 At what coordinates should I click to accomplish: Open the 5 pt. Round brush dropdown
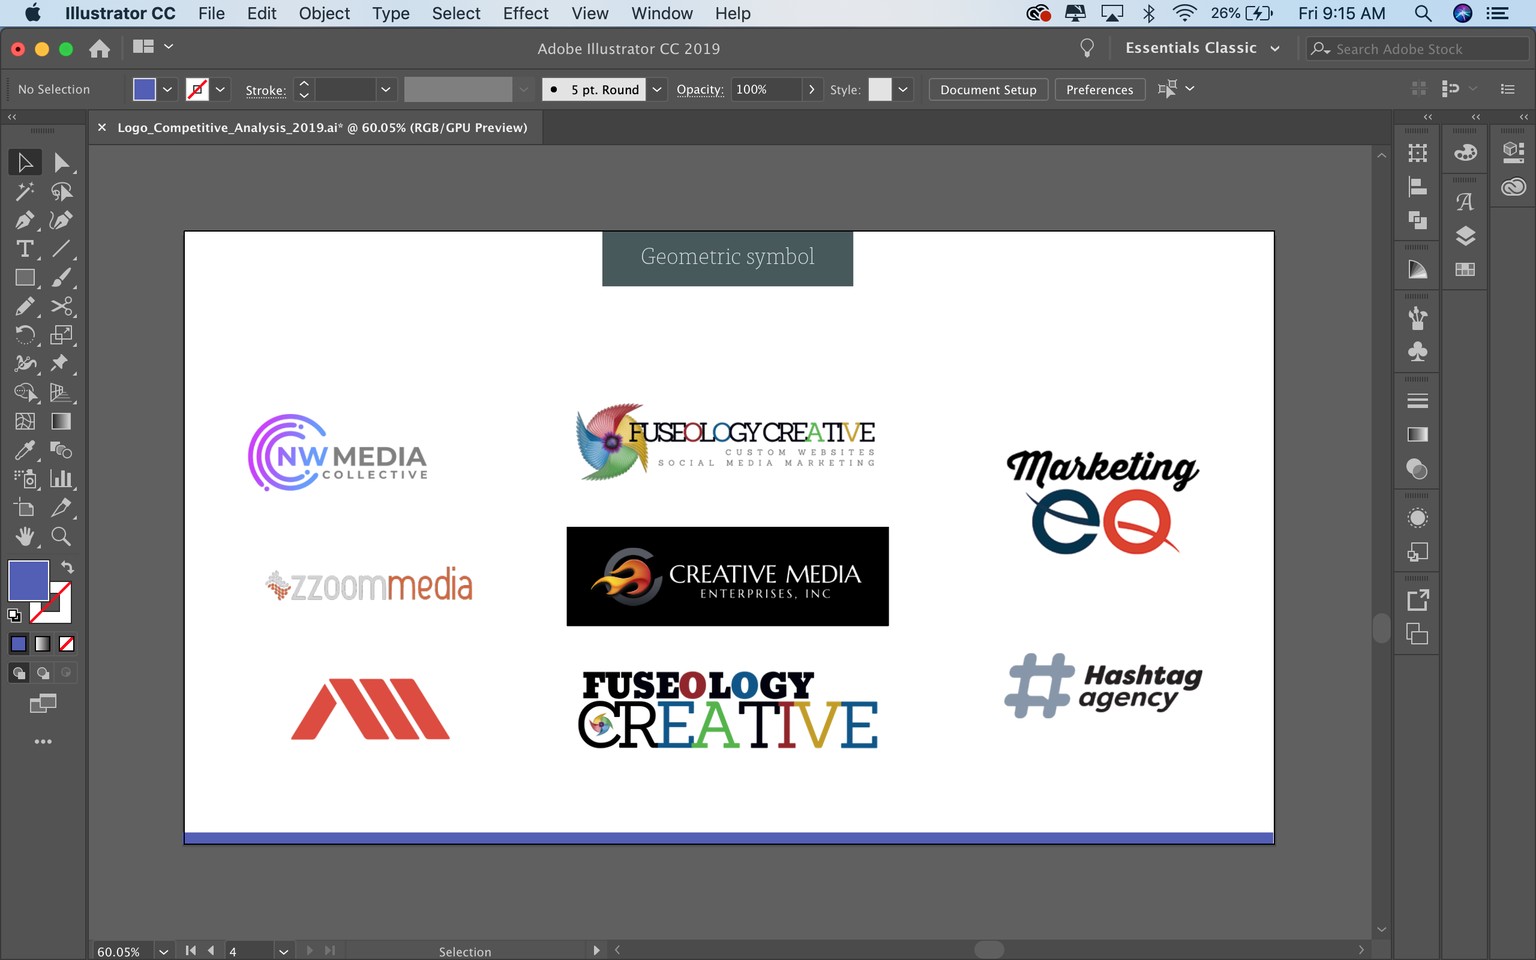tap(657, 89)
